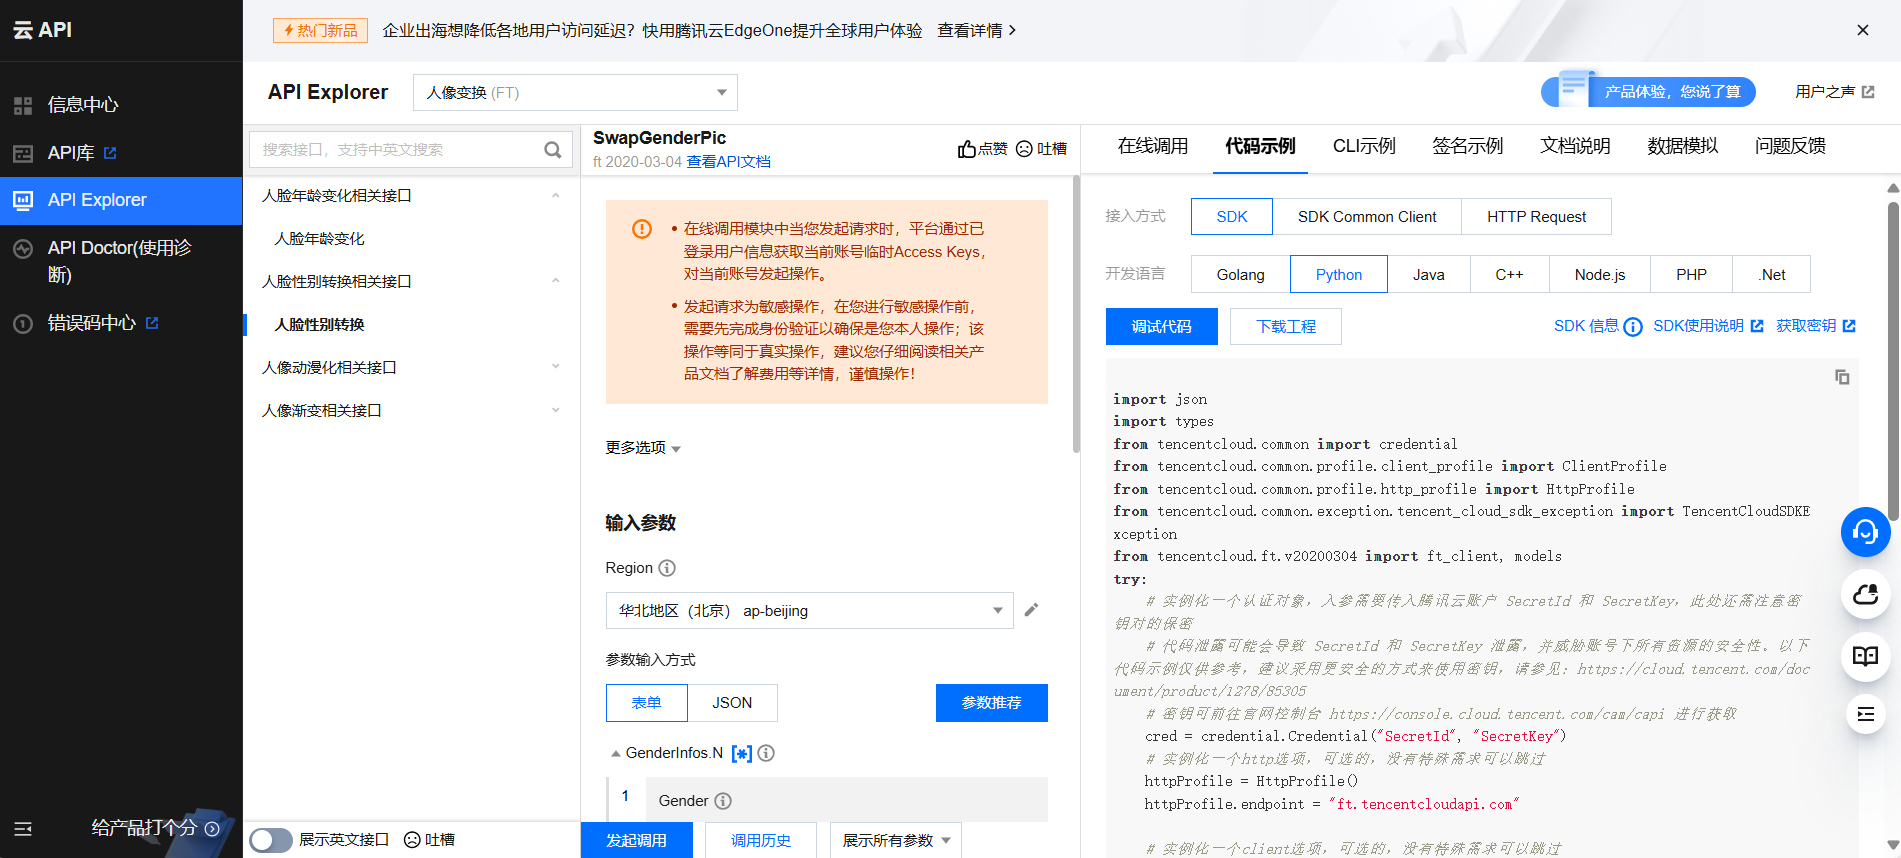Copy the sample code with copy icon

point(1842,377)
